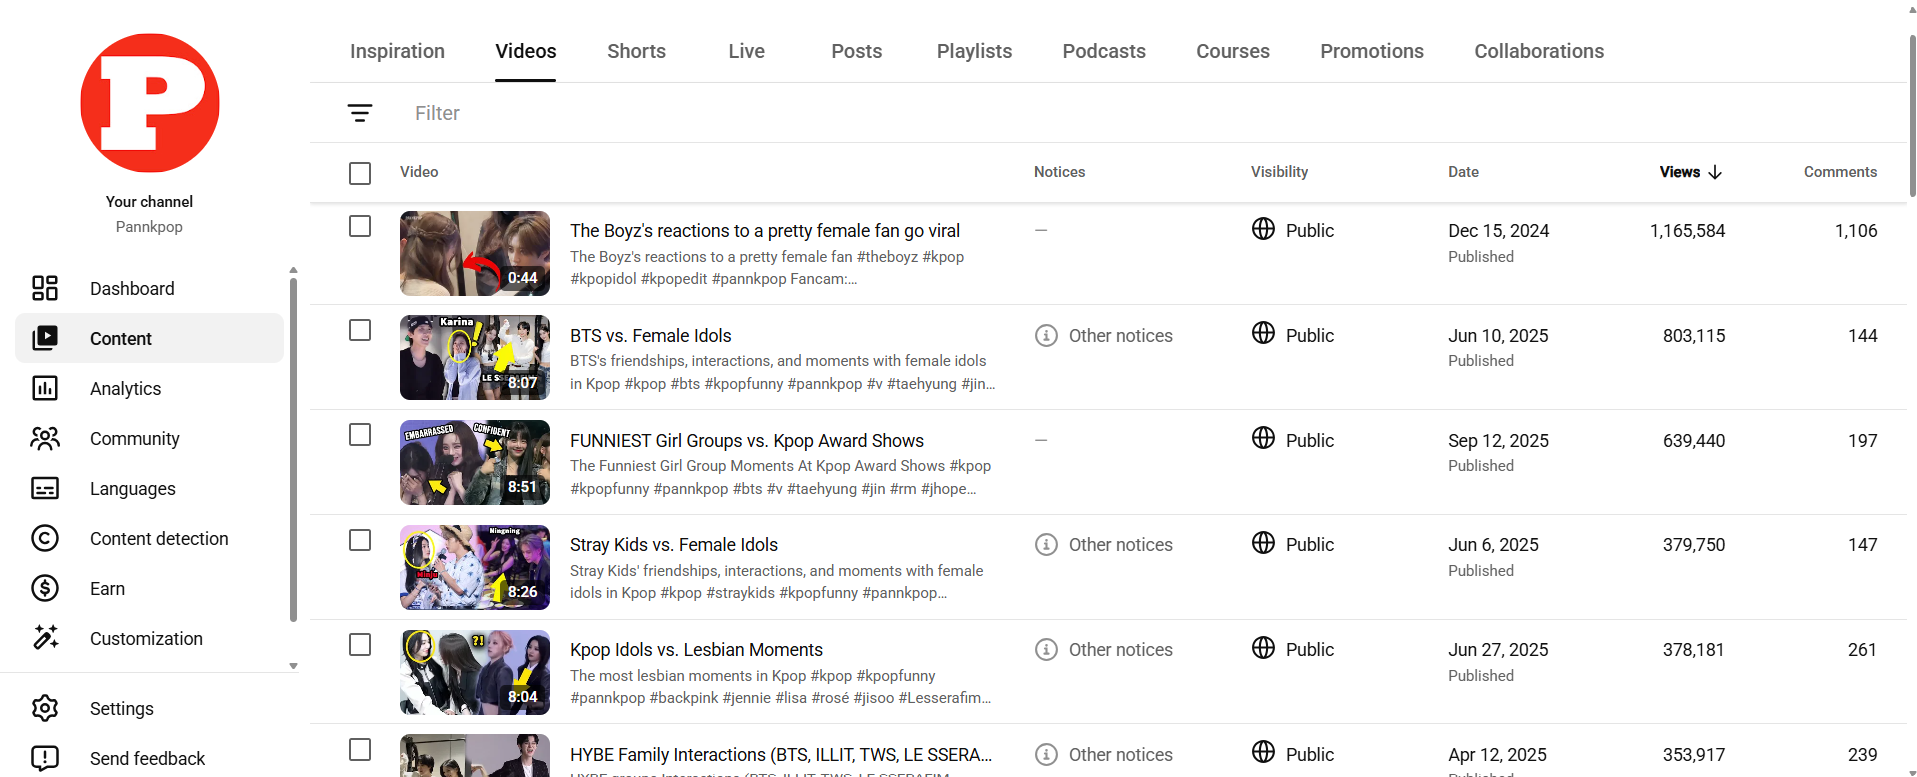Click the globe icon for FUNNIEST Girl Groups video
This screenshot has width=1917, height=777.
tap(1264, 438)
